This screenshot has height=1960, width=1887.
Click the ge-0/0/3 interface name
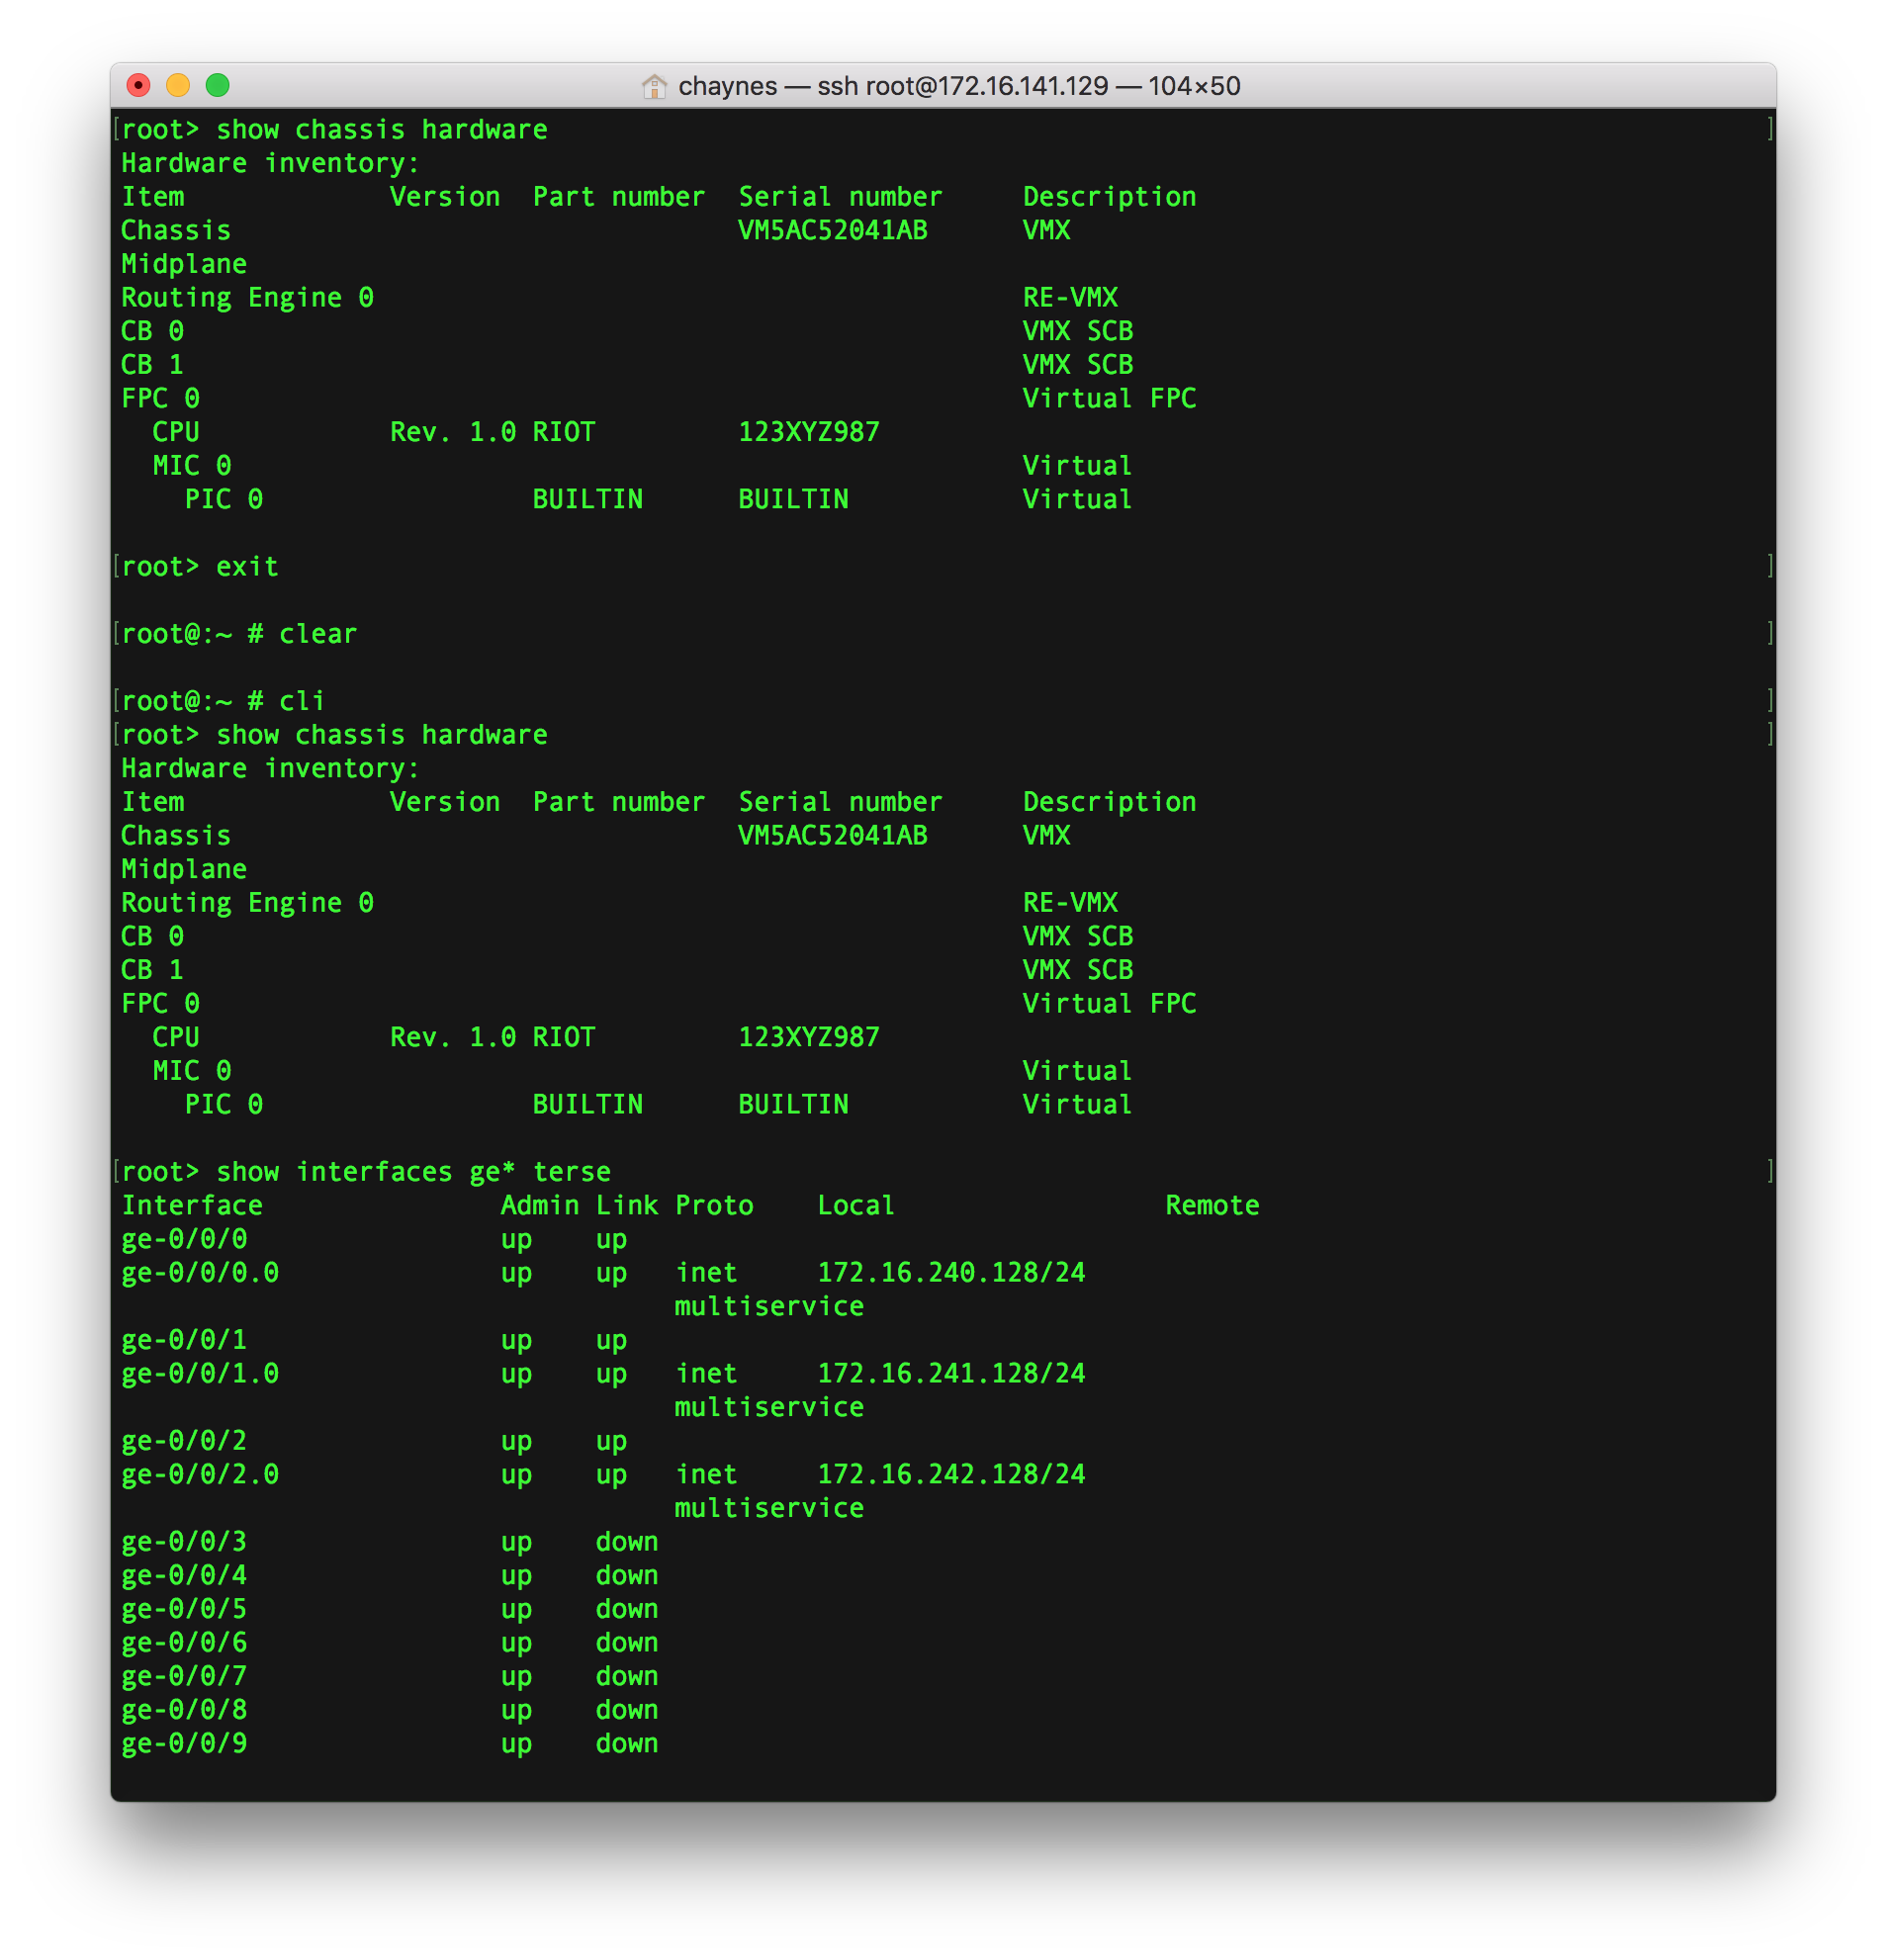[x=184, y=1542]
